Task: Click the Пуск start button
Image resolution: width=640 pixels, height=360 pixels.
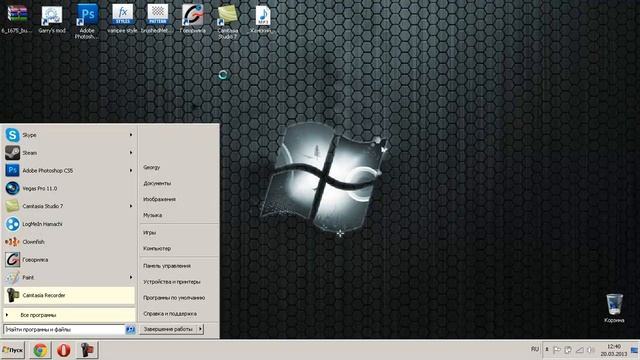Action: [x=13, y=350]
